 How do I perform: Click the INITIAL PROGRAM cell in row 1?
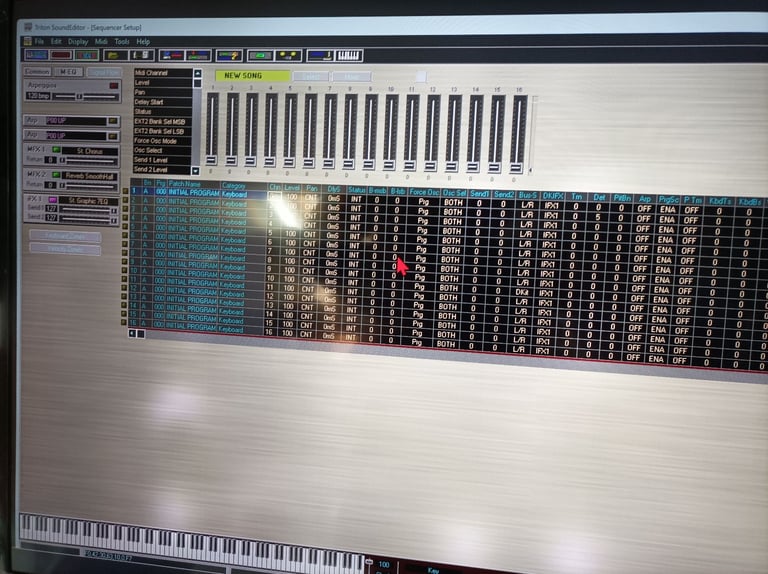click(193, 192)
